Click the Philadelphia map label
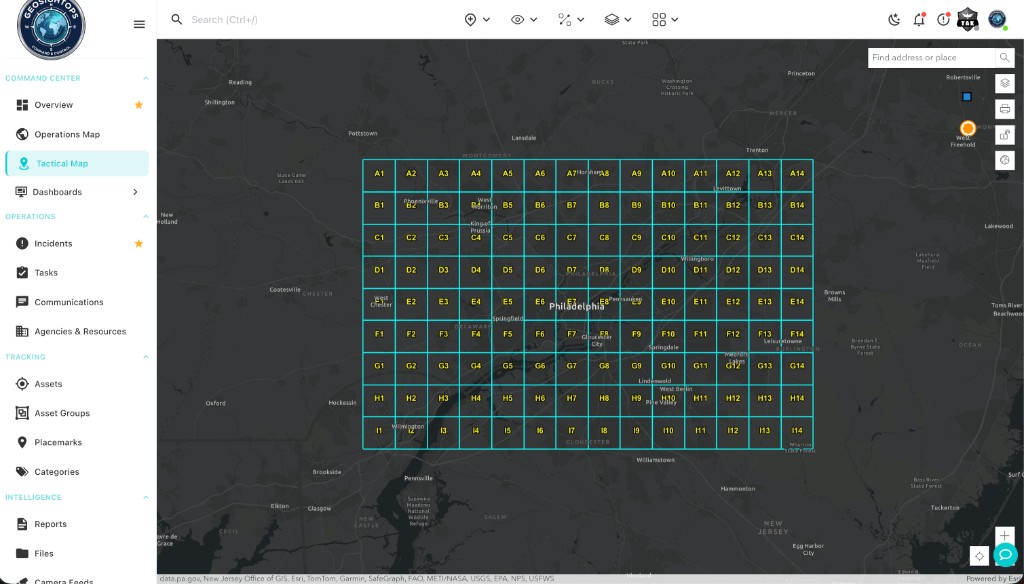Screen dimensions: 1024x584 click(x=577, y=306)
